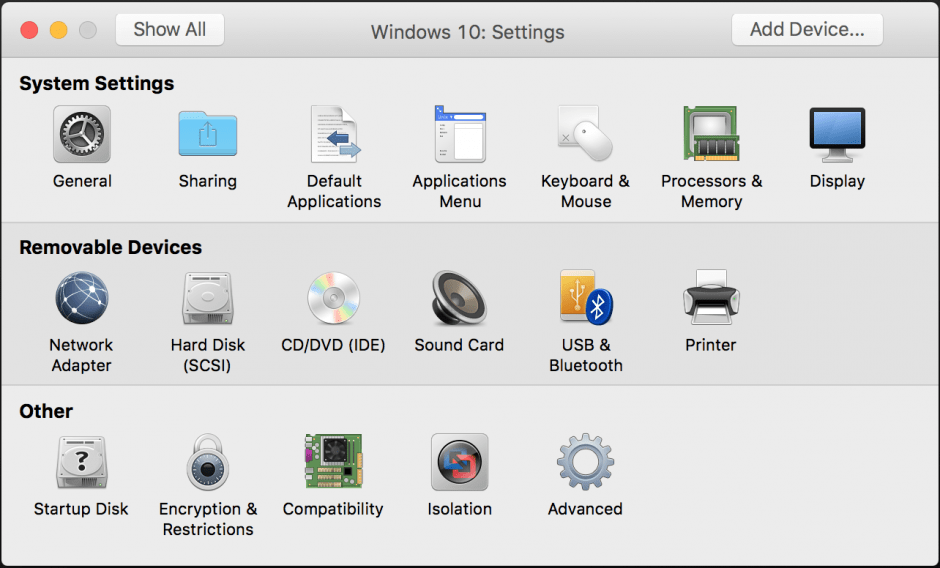Open Keyboard & Mouse settings
Screen dimensions: 940x568
pyautogui.click(x=585, y=134)
